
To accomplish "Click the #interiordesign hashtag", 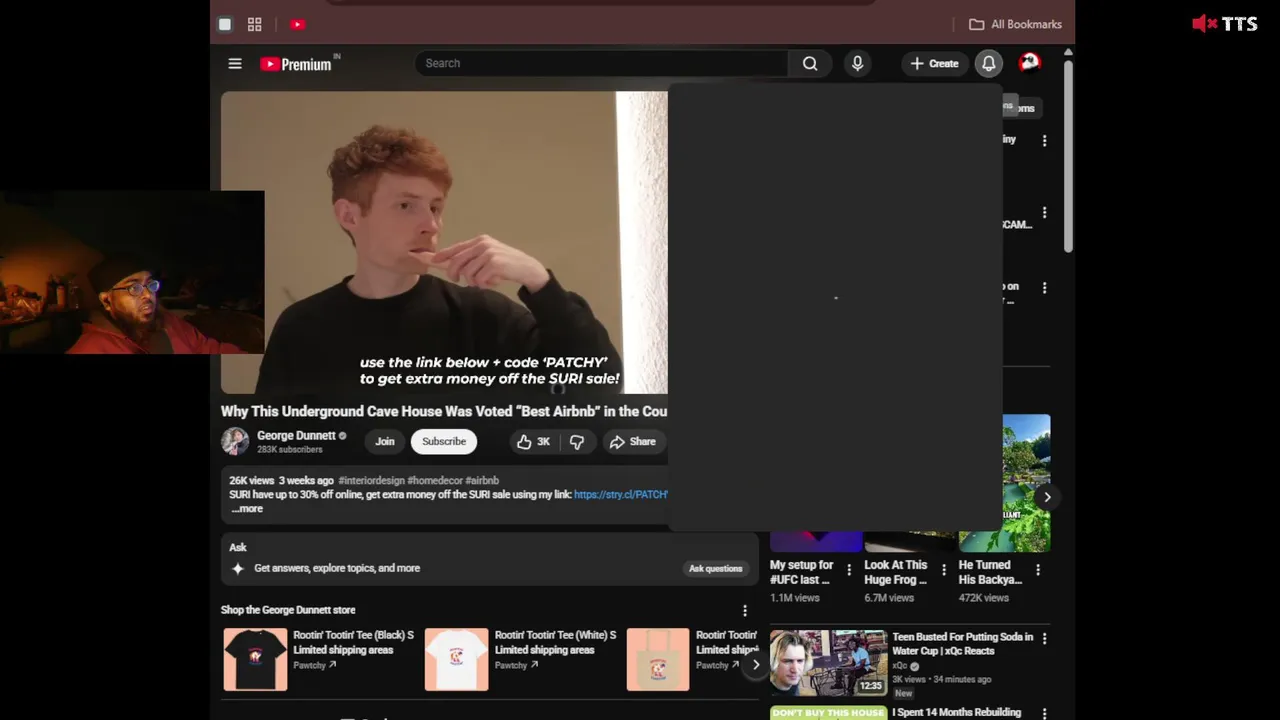I will [x=371, y=481].
